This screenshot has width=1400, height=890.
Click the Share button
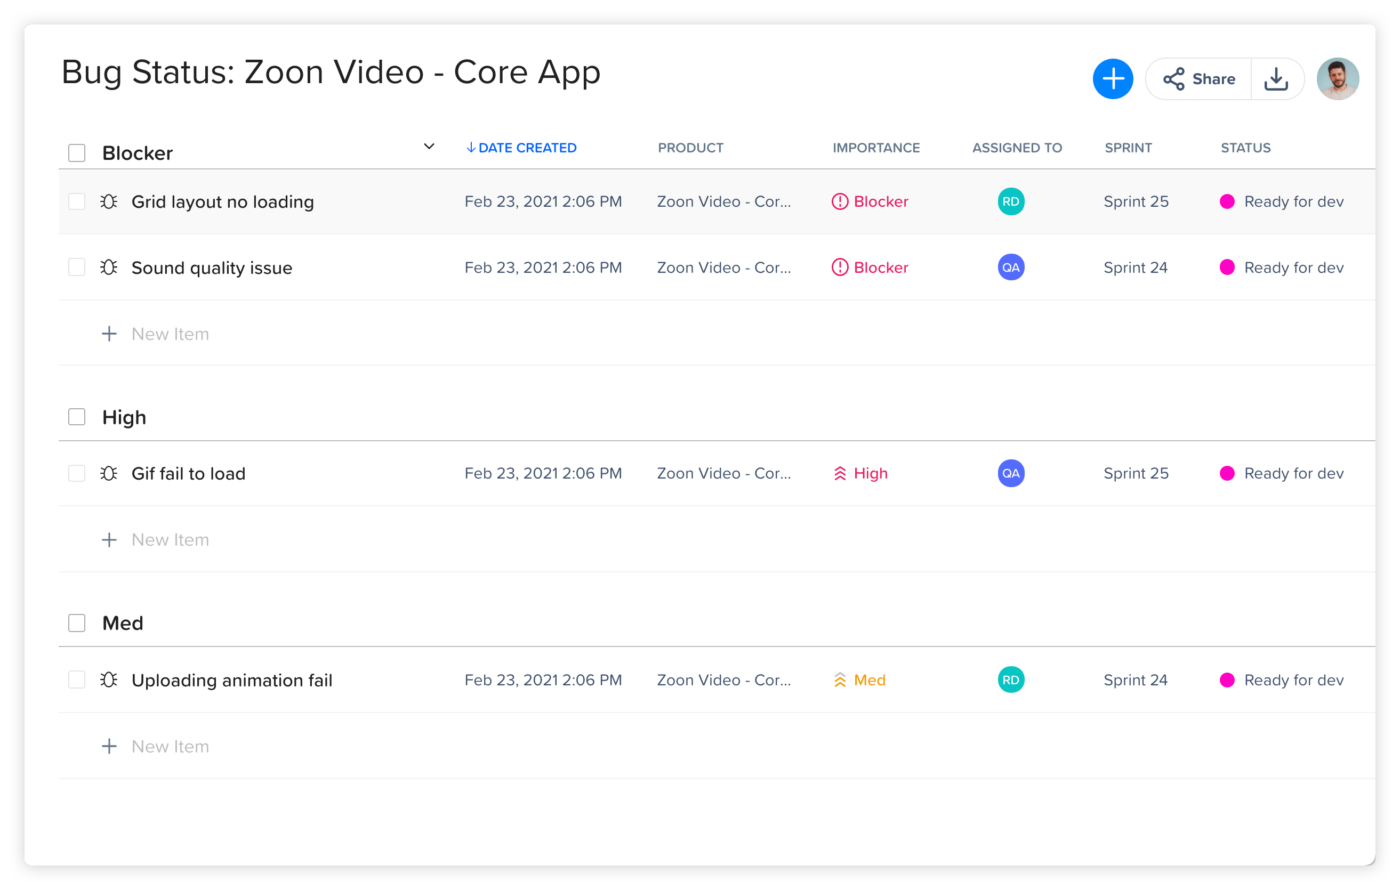[x=1200, y=79]
